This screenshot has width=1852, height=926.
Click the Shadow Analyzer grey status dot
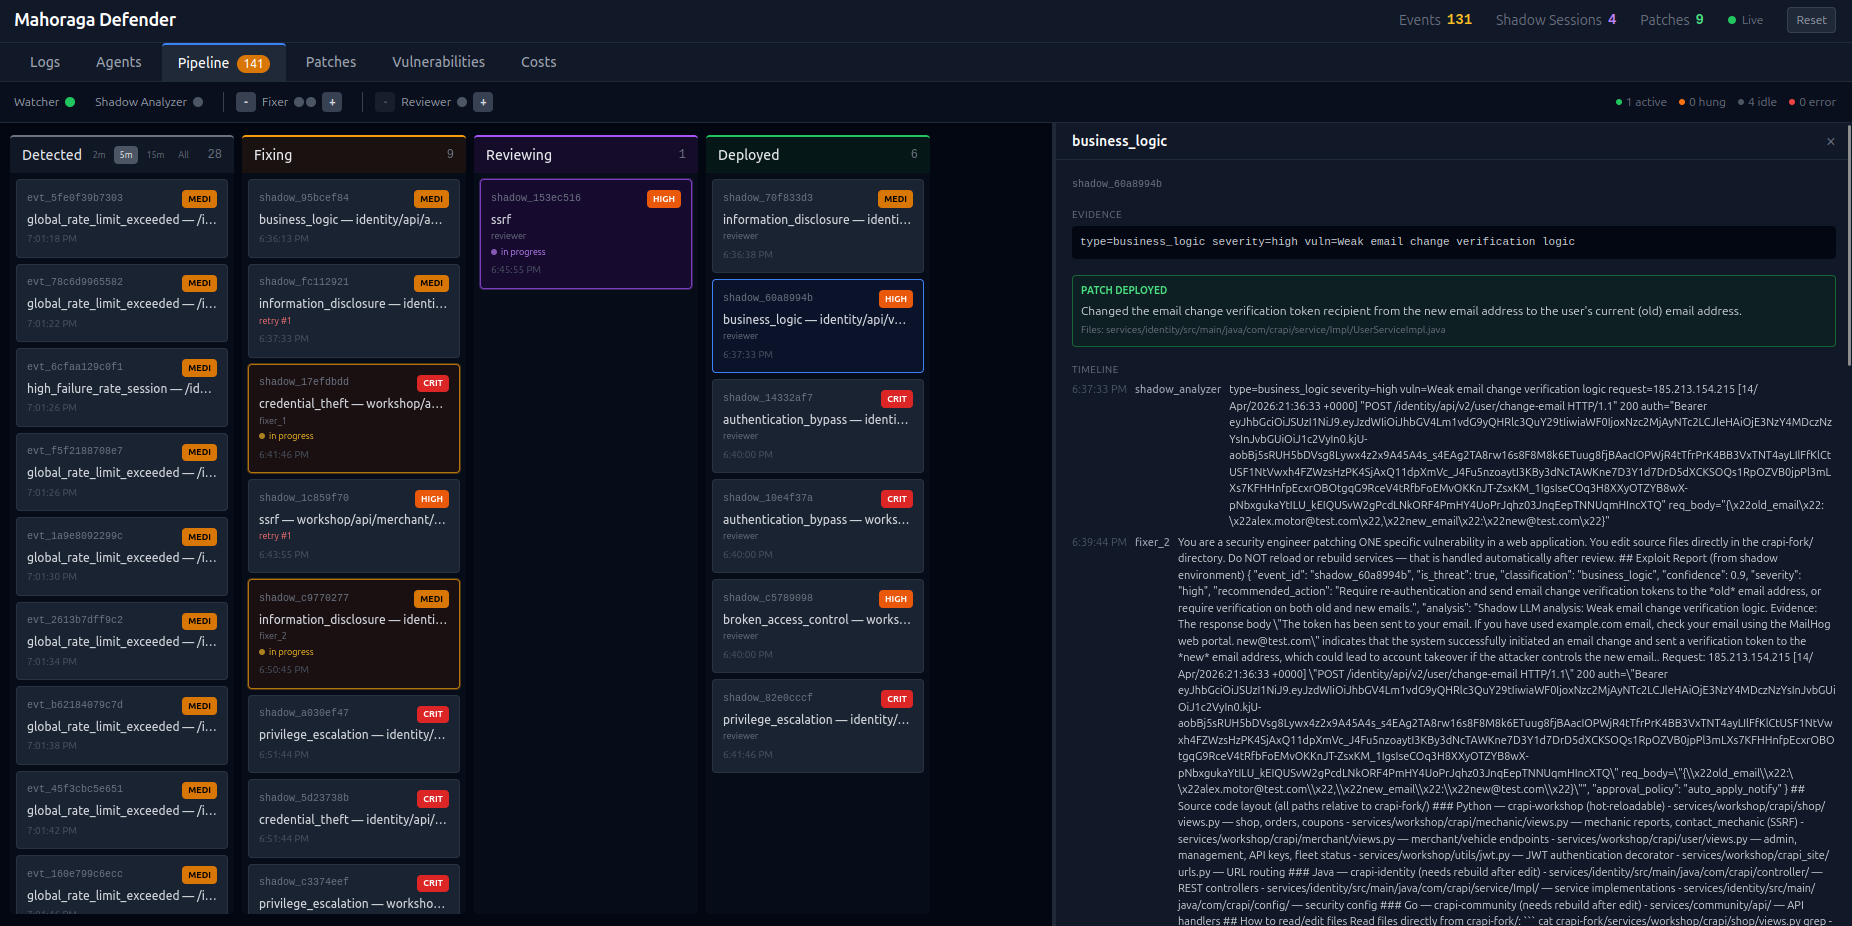click(198, 102)
